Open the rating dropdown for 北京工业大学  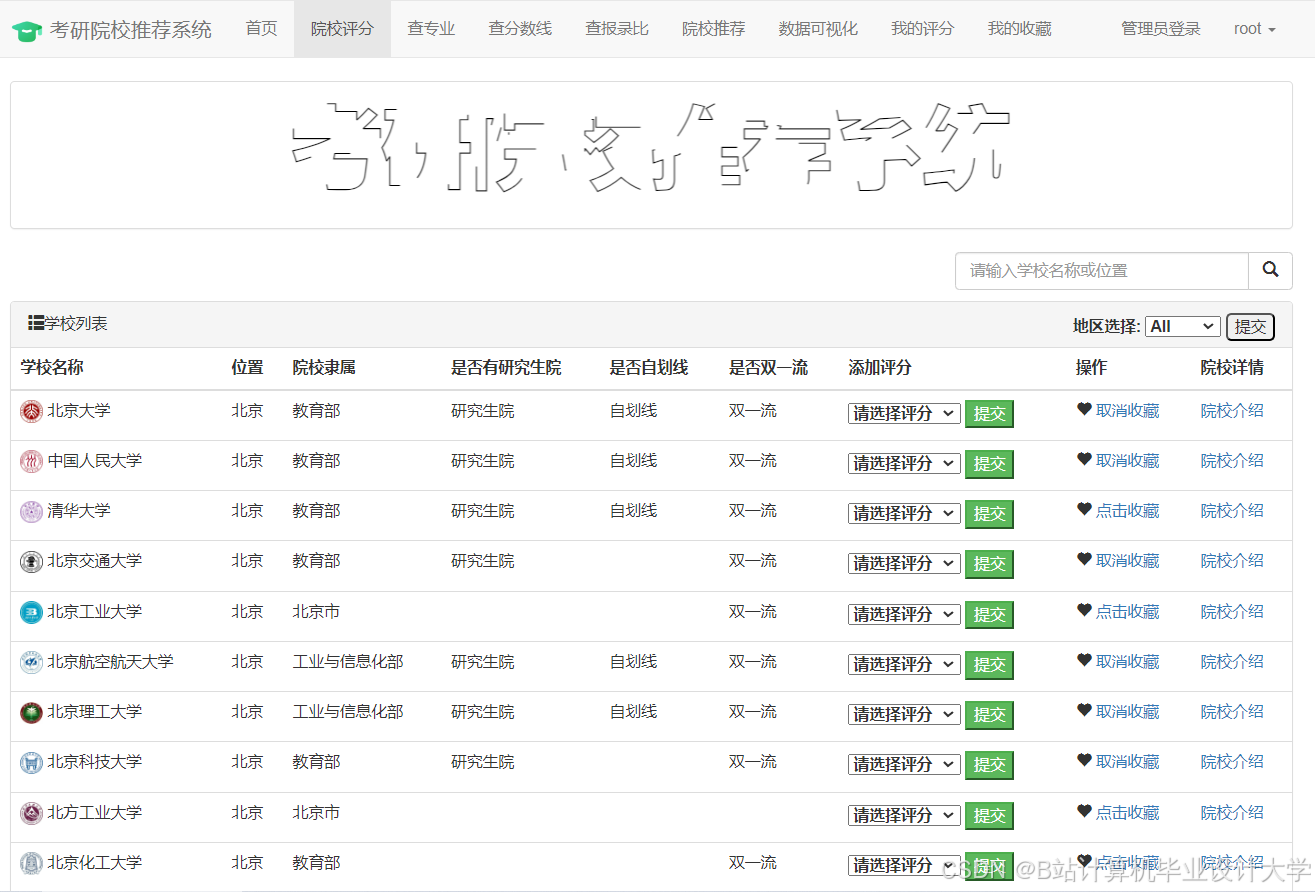904,614
